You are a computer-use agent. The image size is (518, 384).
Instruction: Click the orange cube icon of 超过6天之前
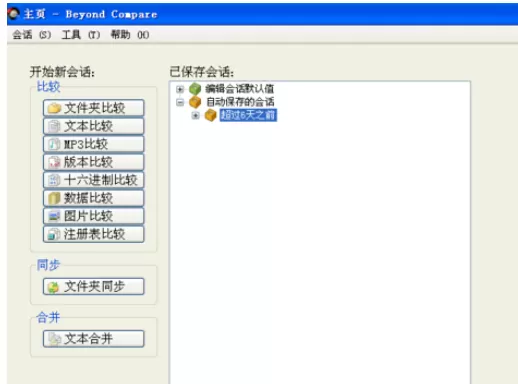(x=211, y=115)
